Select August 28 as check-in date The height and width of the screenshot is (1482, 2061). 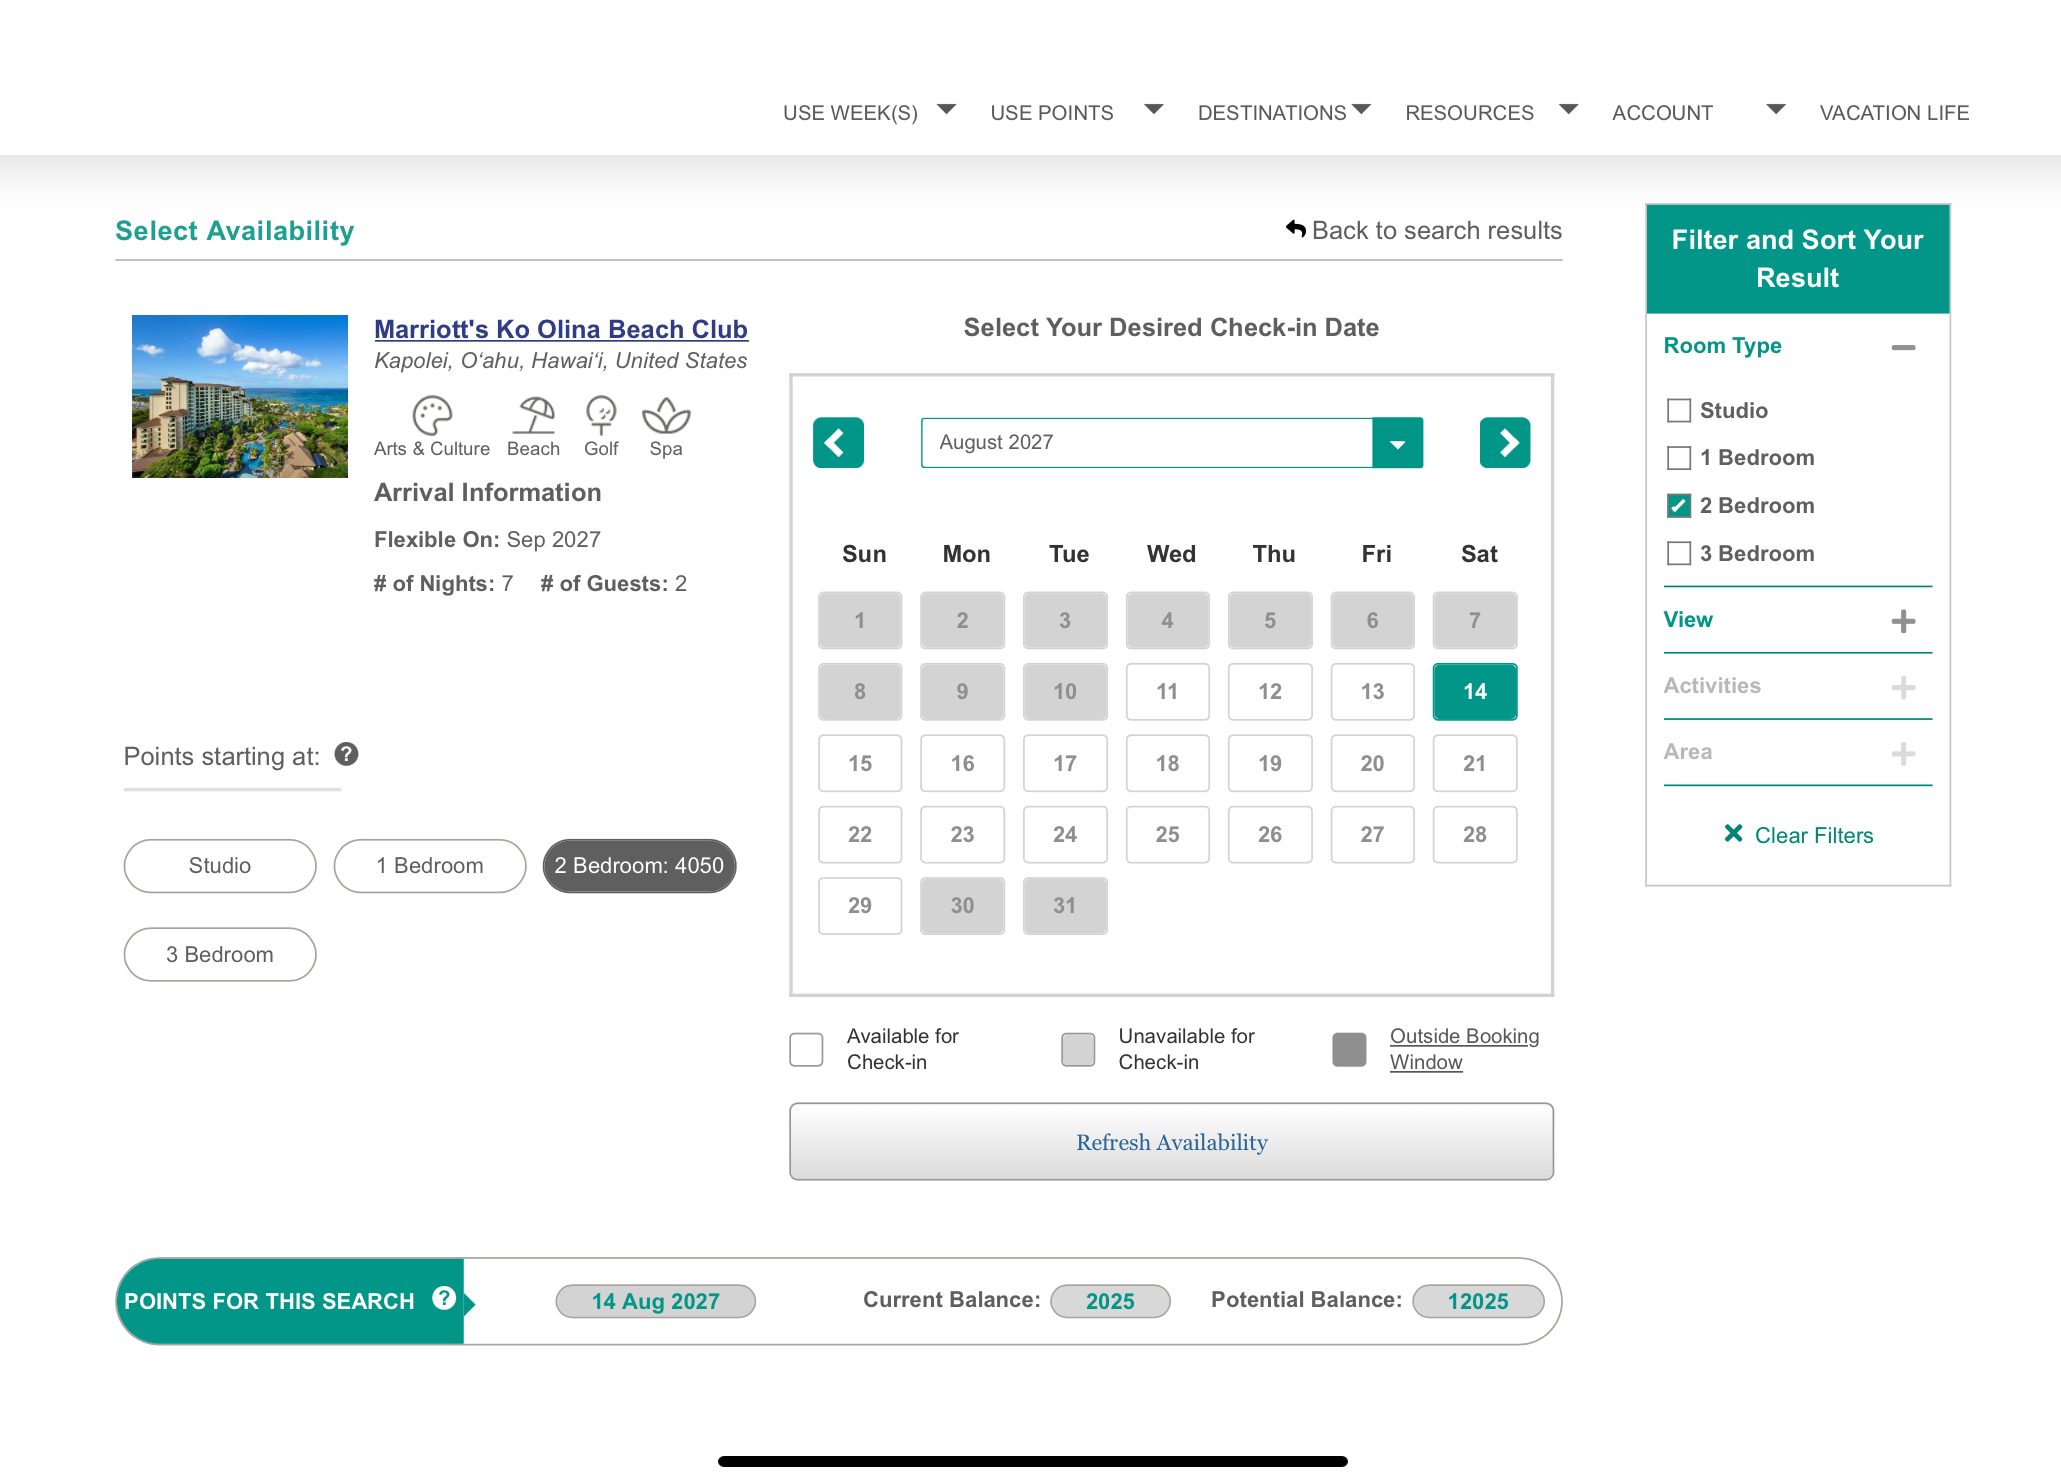tap(1475, 835)
